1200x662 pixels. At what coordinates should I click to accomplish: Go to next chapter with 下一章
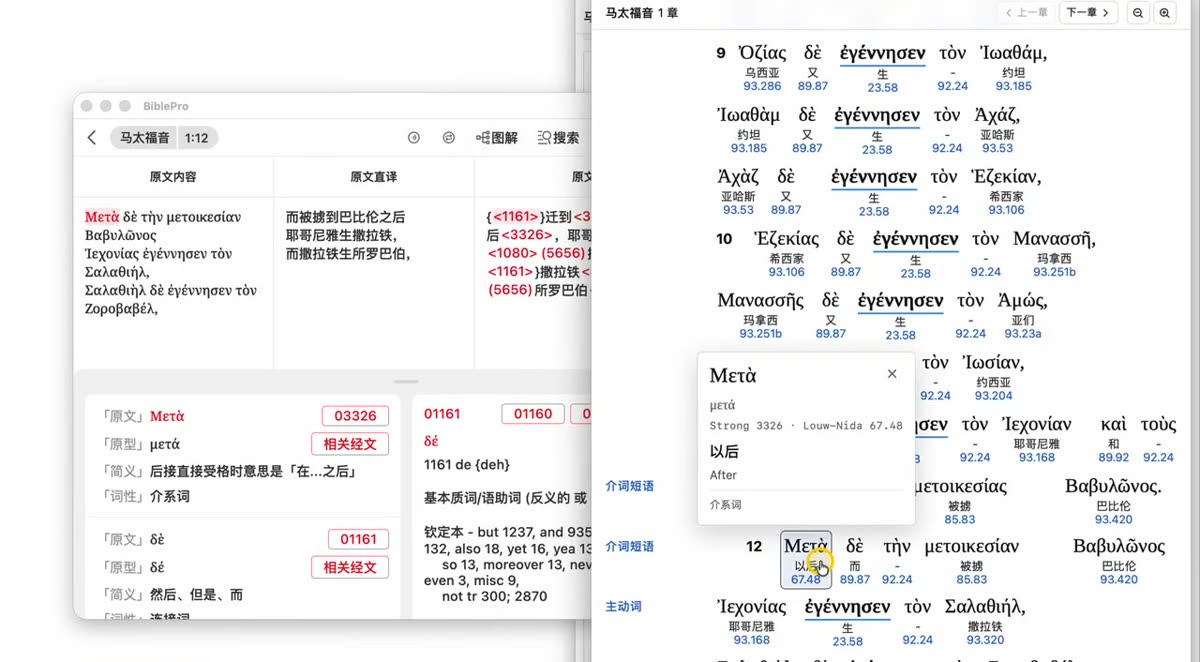(x=1088, y=13)
